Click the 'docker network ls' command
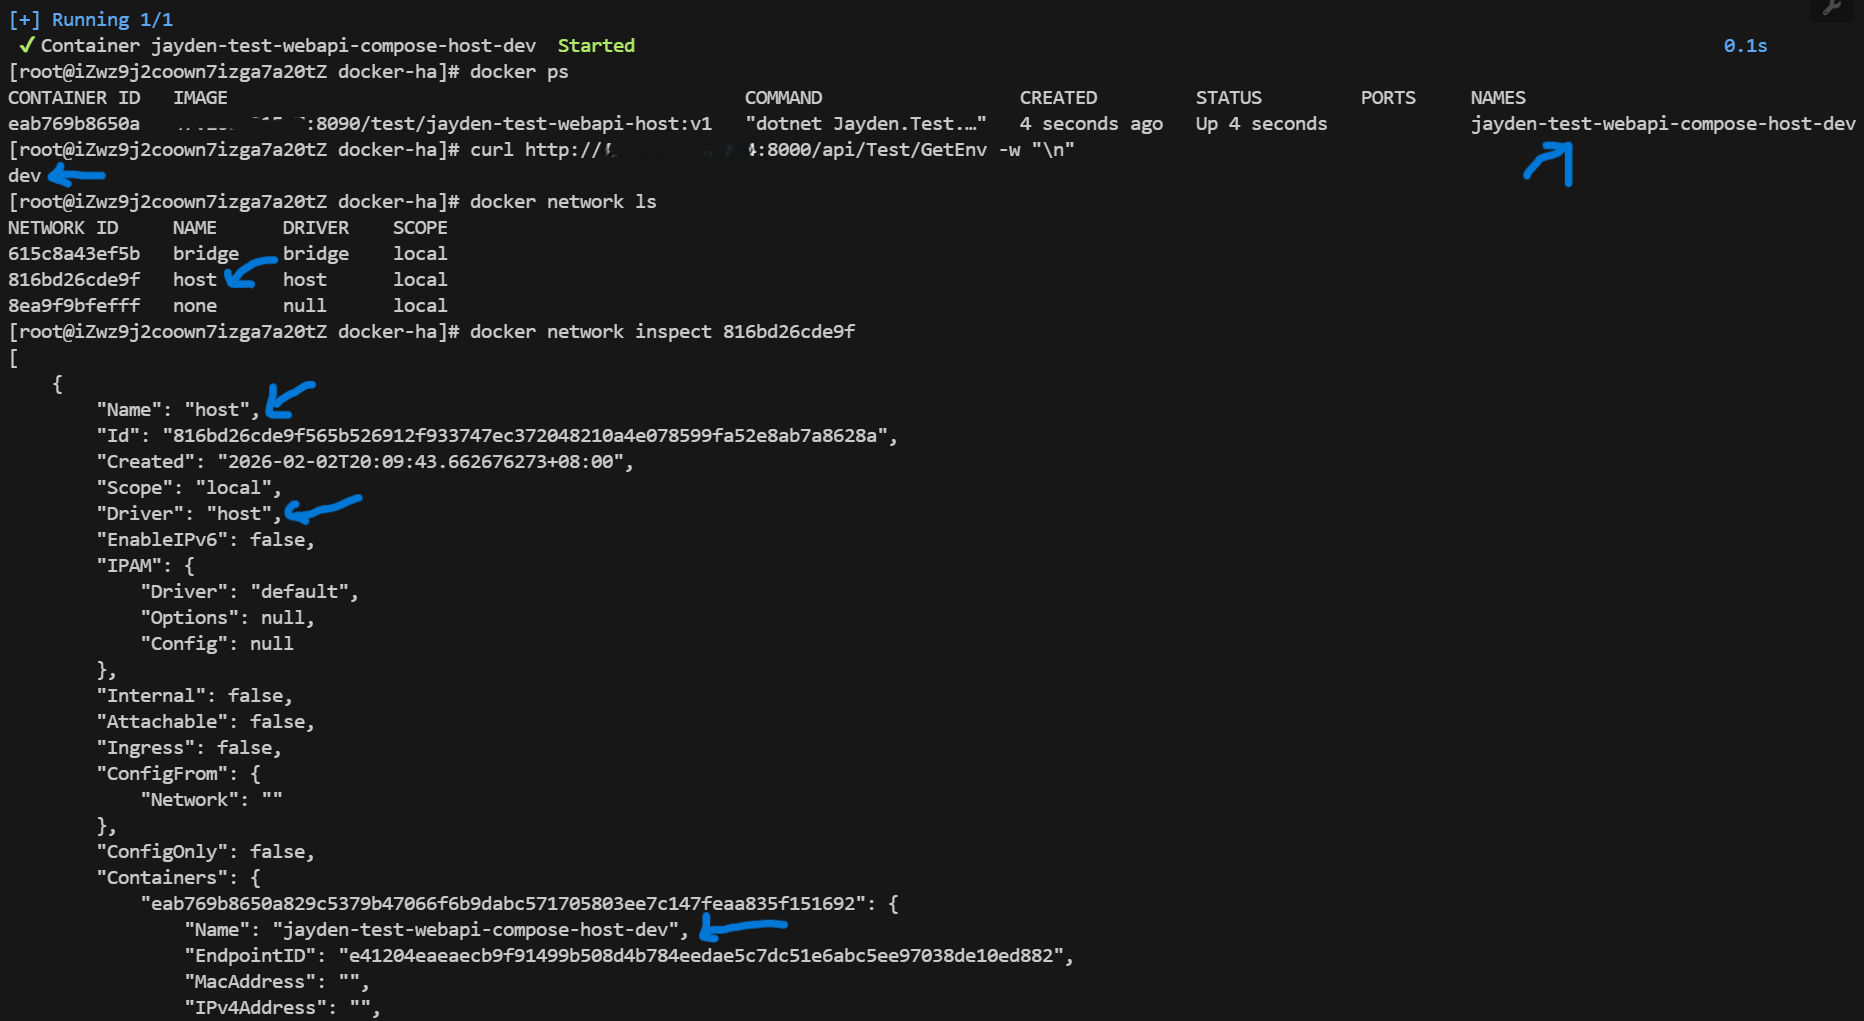1864x1021 pixels. tap(563, 202)
